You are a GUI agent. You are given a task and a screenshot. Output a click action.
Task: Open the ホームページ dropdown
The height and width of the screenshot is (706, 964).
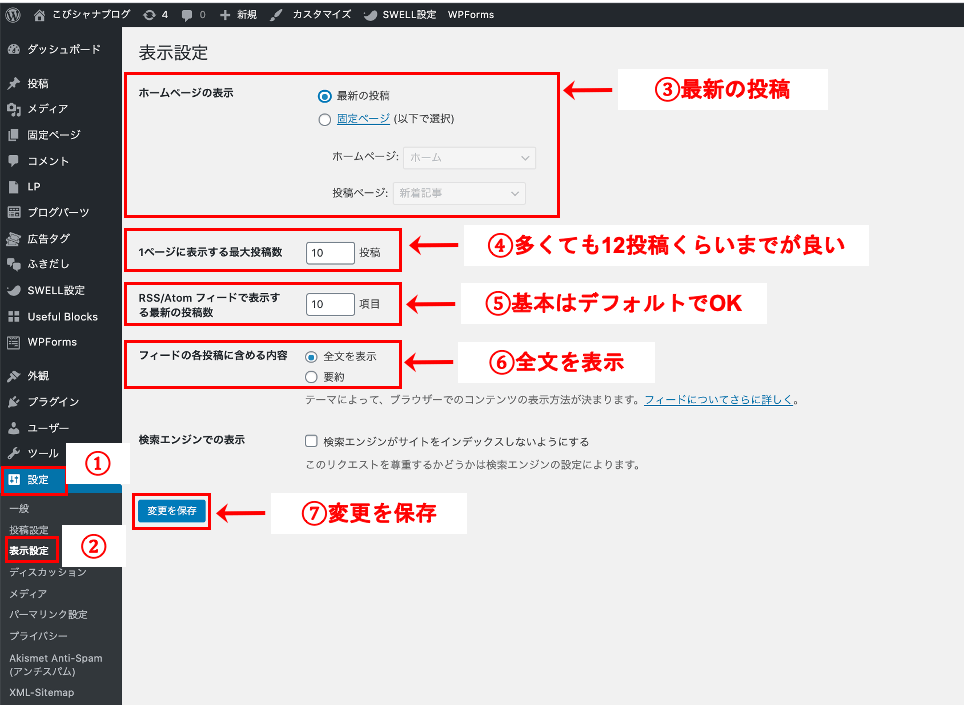tap(469, 157)
